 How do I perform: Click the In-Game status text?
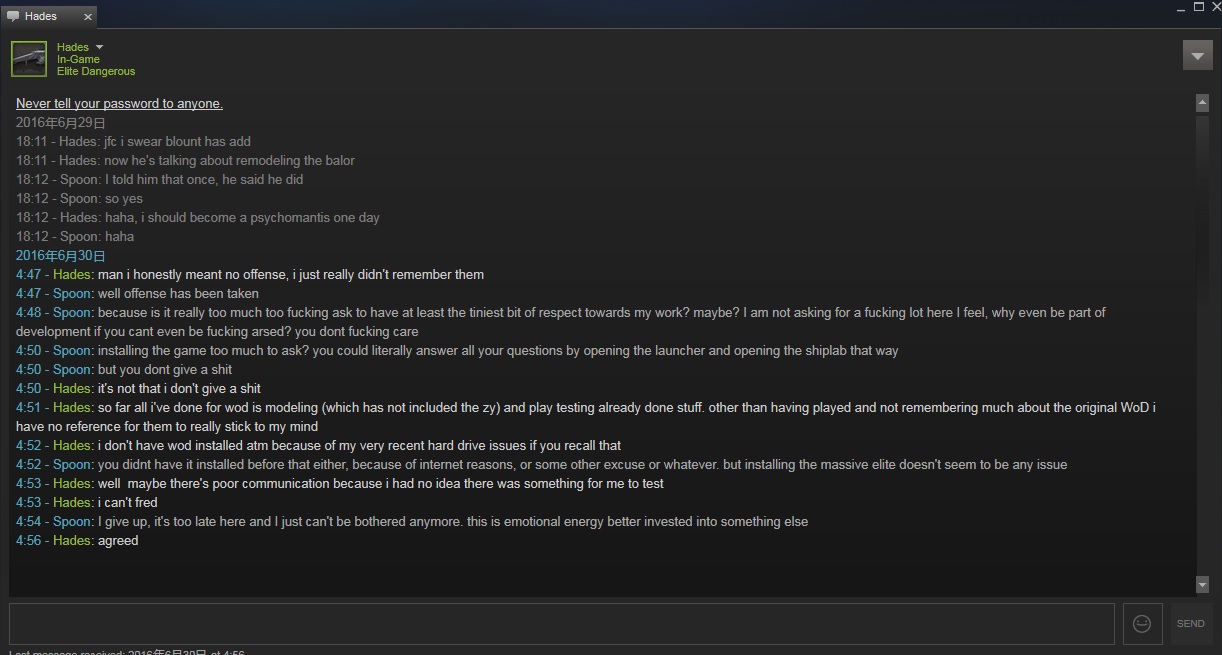tap(78, 59)
